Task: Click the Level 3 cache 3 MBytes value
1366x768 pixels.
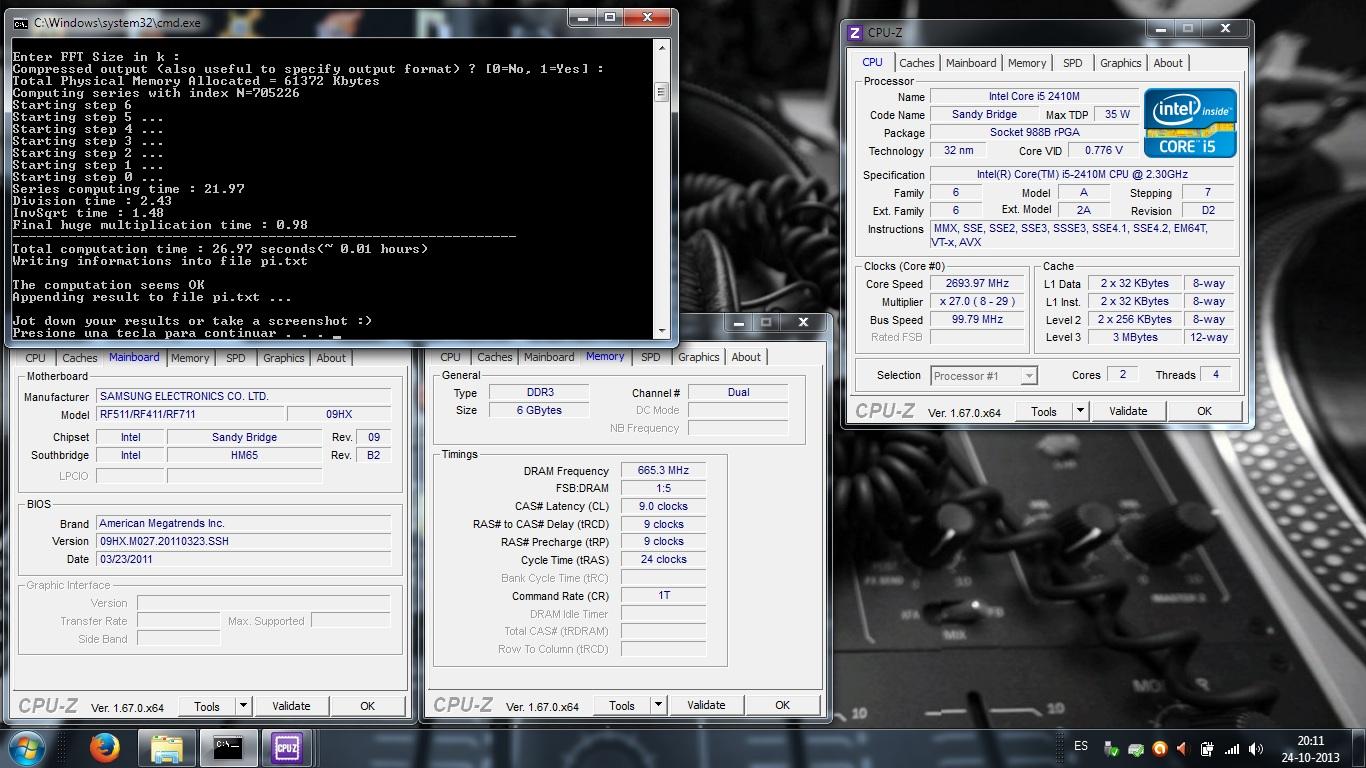Action: pos(1135,338)
